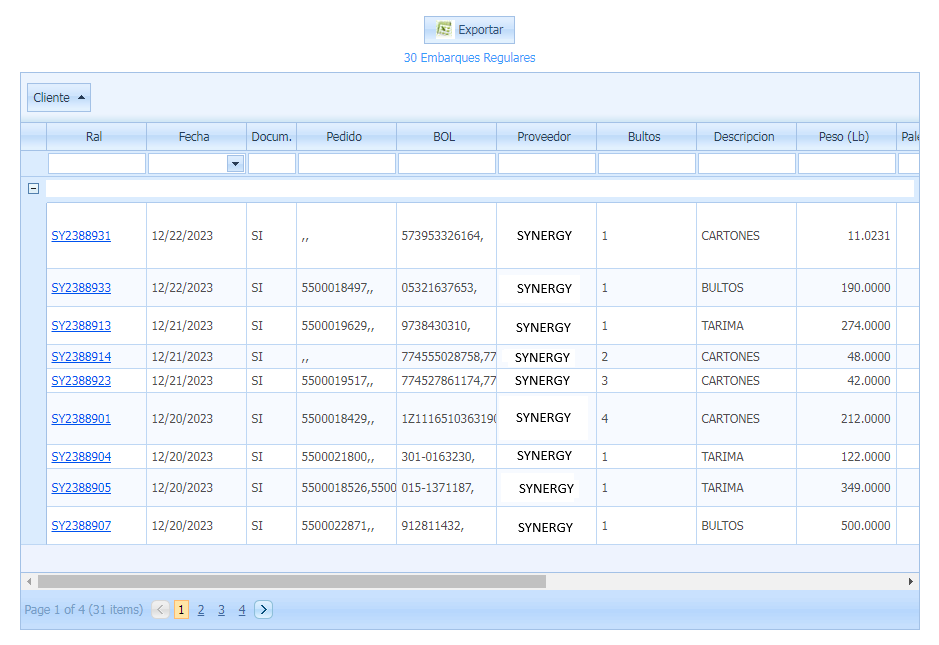Open shipment SY2388931 link
Screen dimensions: 939x645
click(81, 237)
